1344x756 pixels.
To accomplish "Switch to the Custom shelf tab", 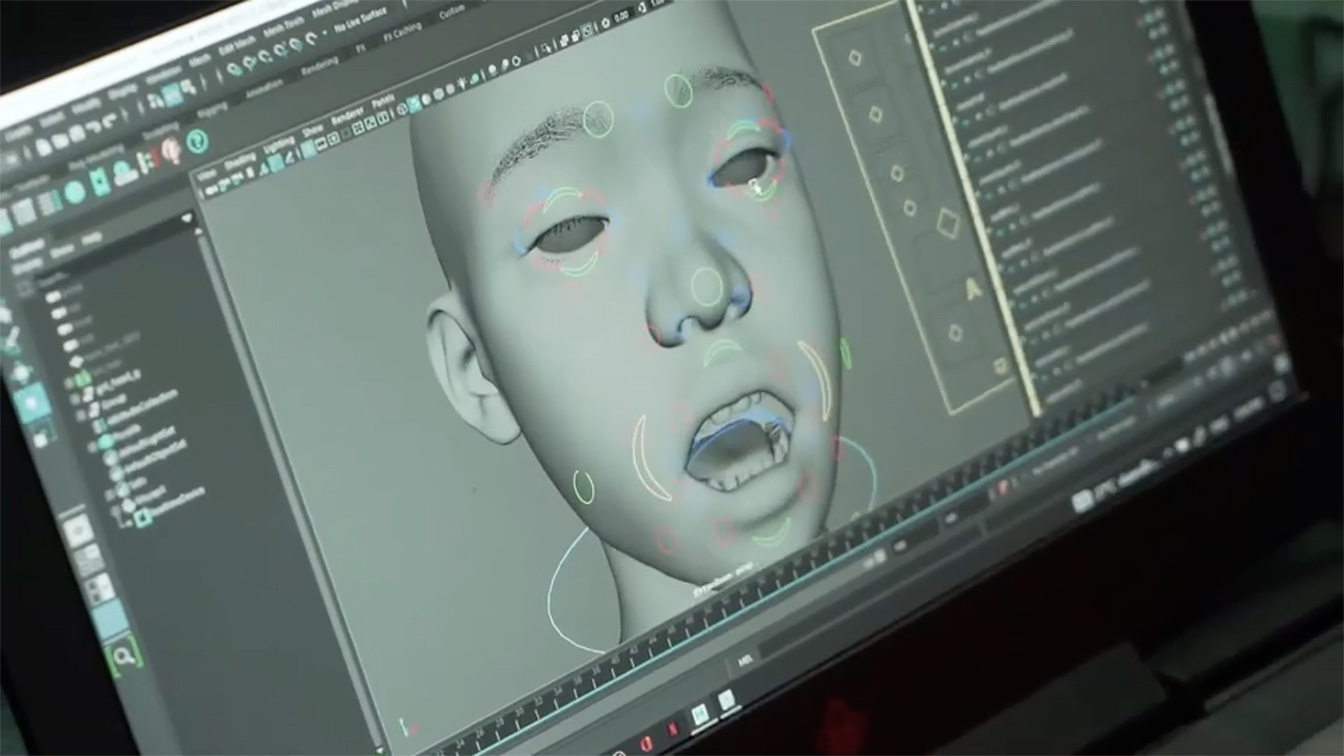I will [x=451, y=12].
